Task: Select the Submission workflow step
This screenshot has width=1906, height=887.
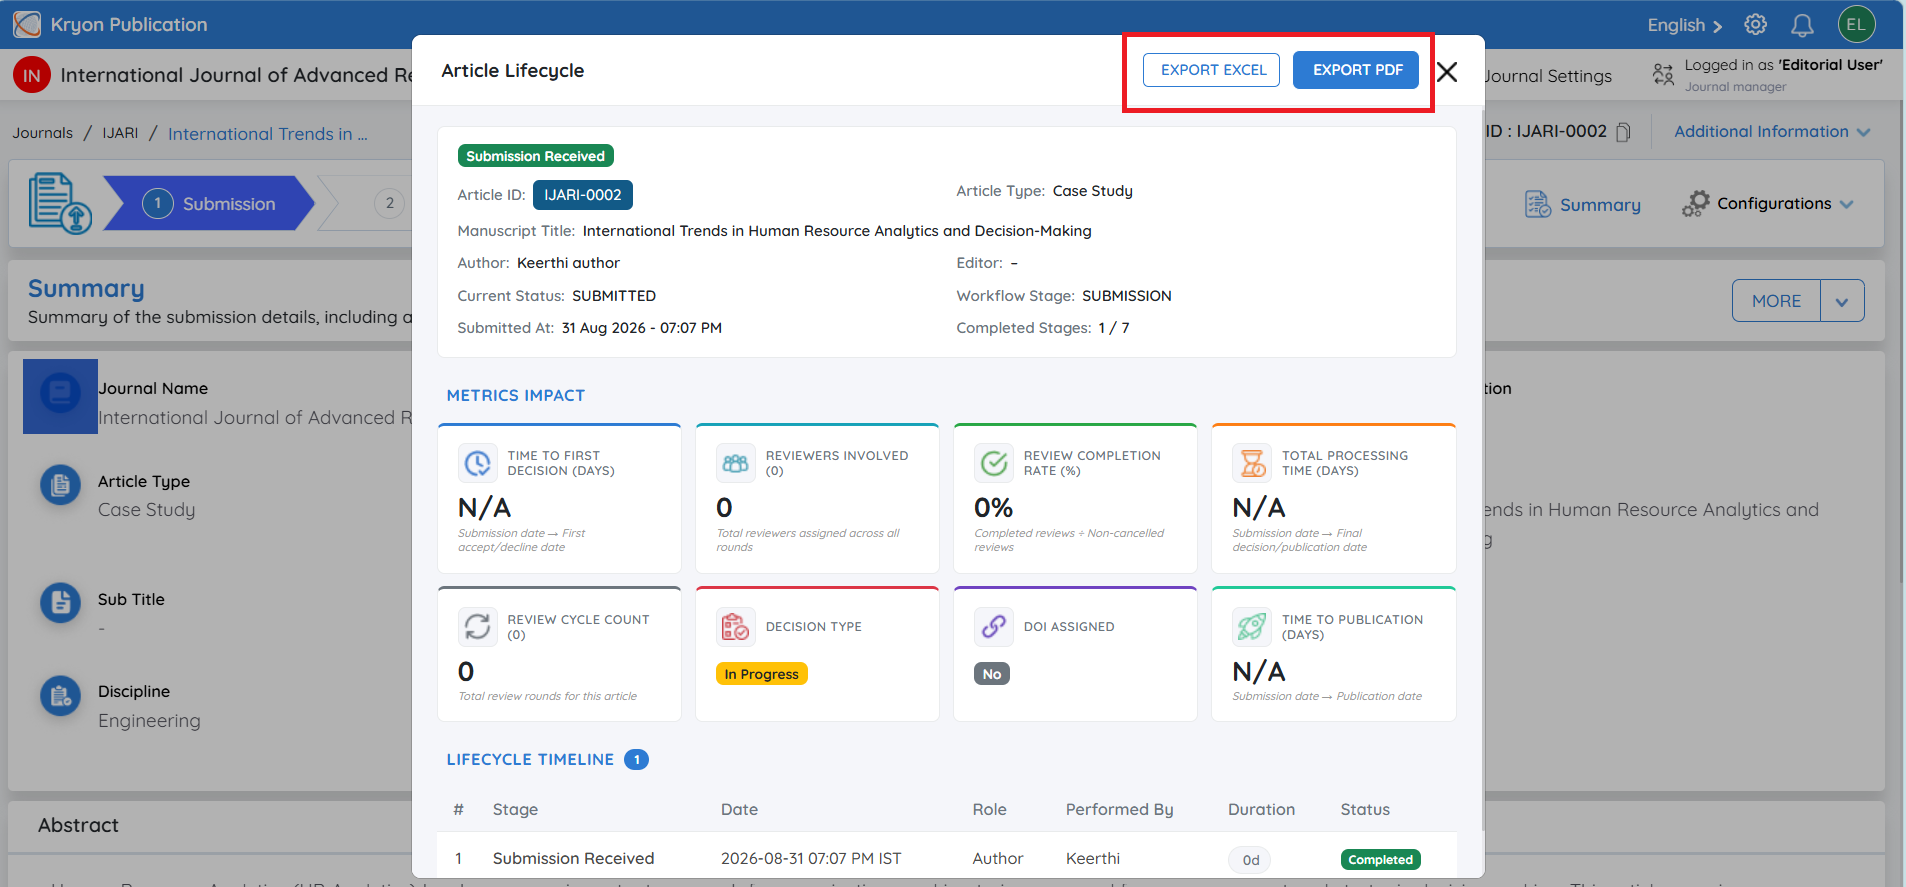Action: 209,203
